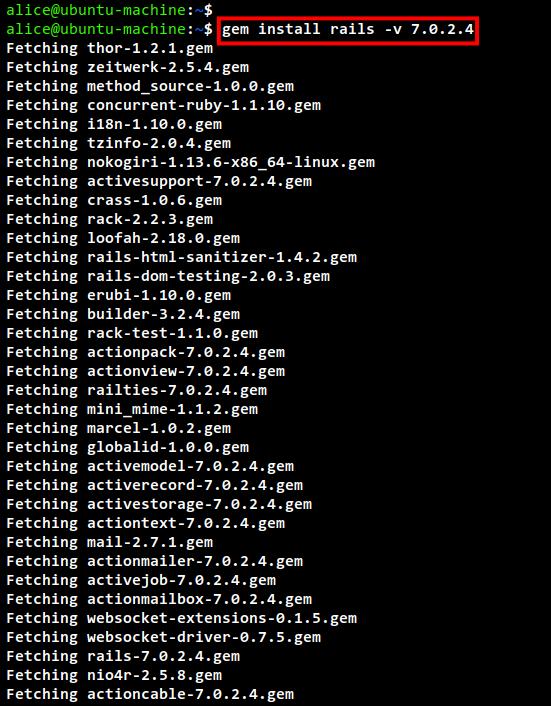Image resolution: width=551 pixels, height=706 pixels.
Task: Select activesupport-7.0.2.4.gem text
Action: pos(199,181)
